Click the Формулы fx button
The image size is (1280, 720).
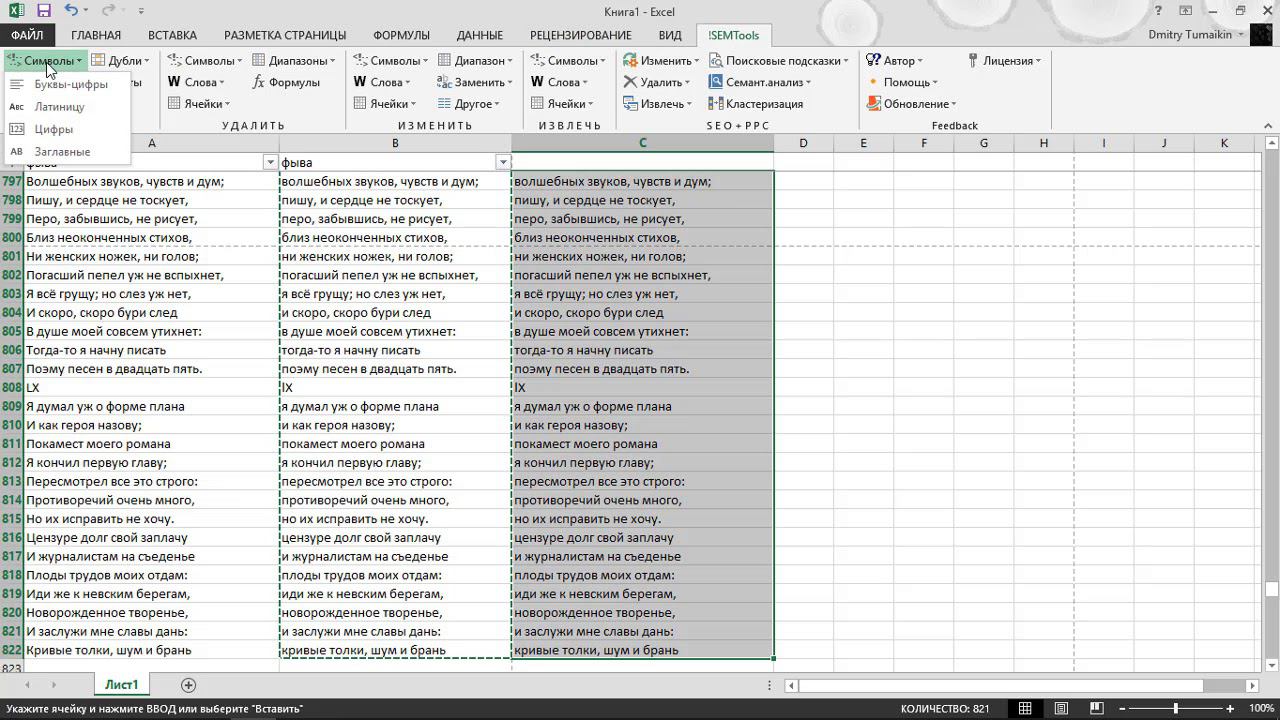(x=286, y=82)
